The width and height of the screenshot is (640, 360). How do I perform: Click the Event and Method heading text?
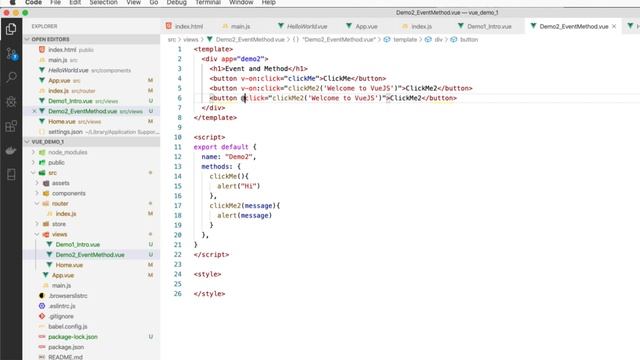256,69
